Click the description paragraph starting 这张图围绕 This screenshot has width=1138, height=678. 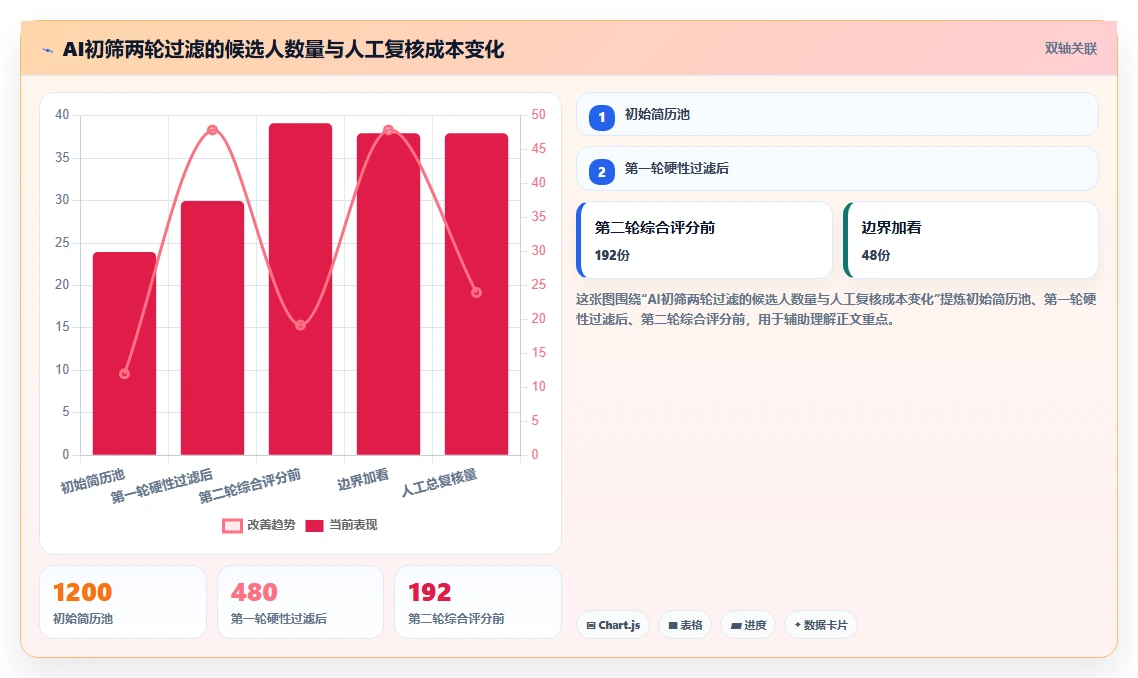(836, 309)
